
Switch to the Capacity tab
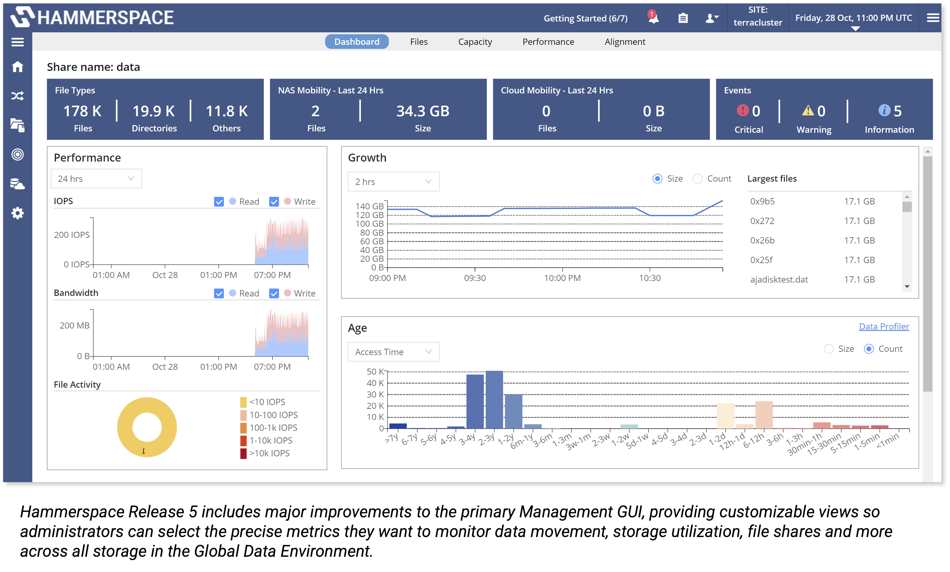coord(475,42)
